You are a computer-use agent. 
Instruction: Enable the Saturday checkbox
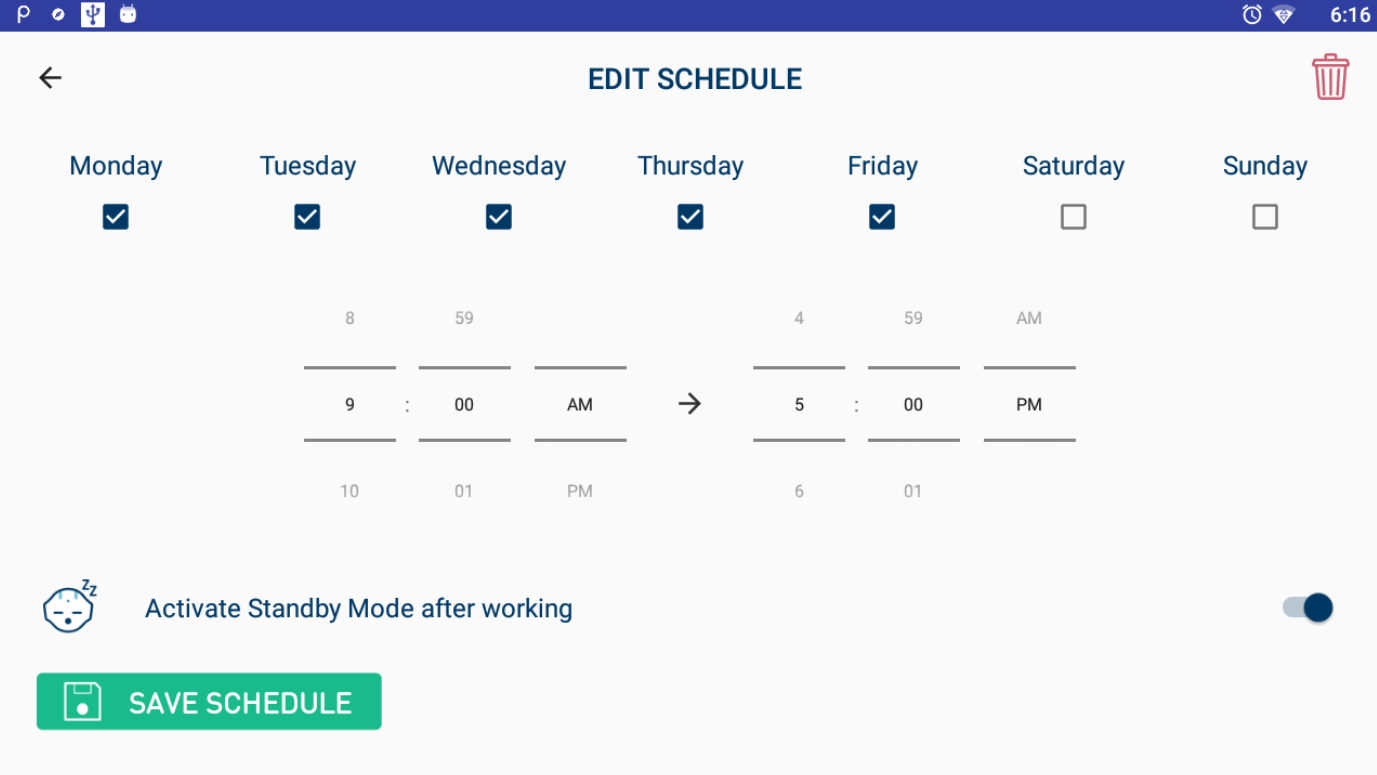[x=1073, y=217]
